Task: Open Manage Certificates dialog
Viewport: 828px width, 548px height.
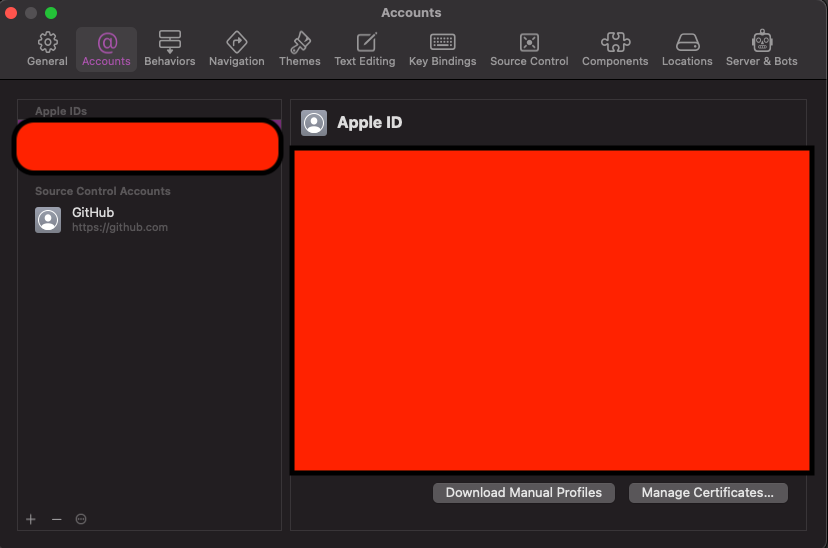Action: (708, 493)
